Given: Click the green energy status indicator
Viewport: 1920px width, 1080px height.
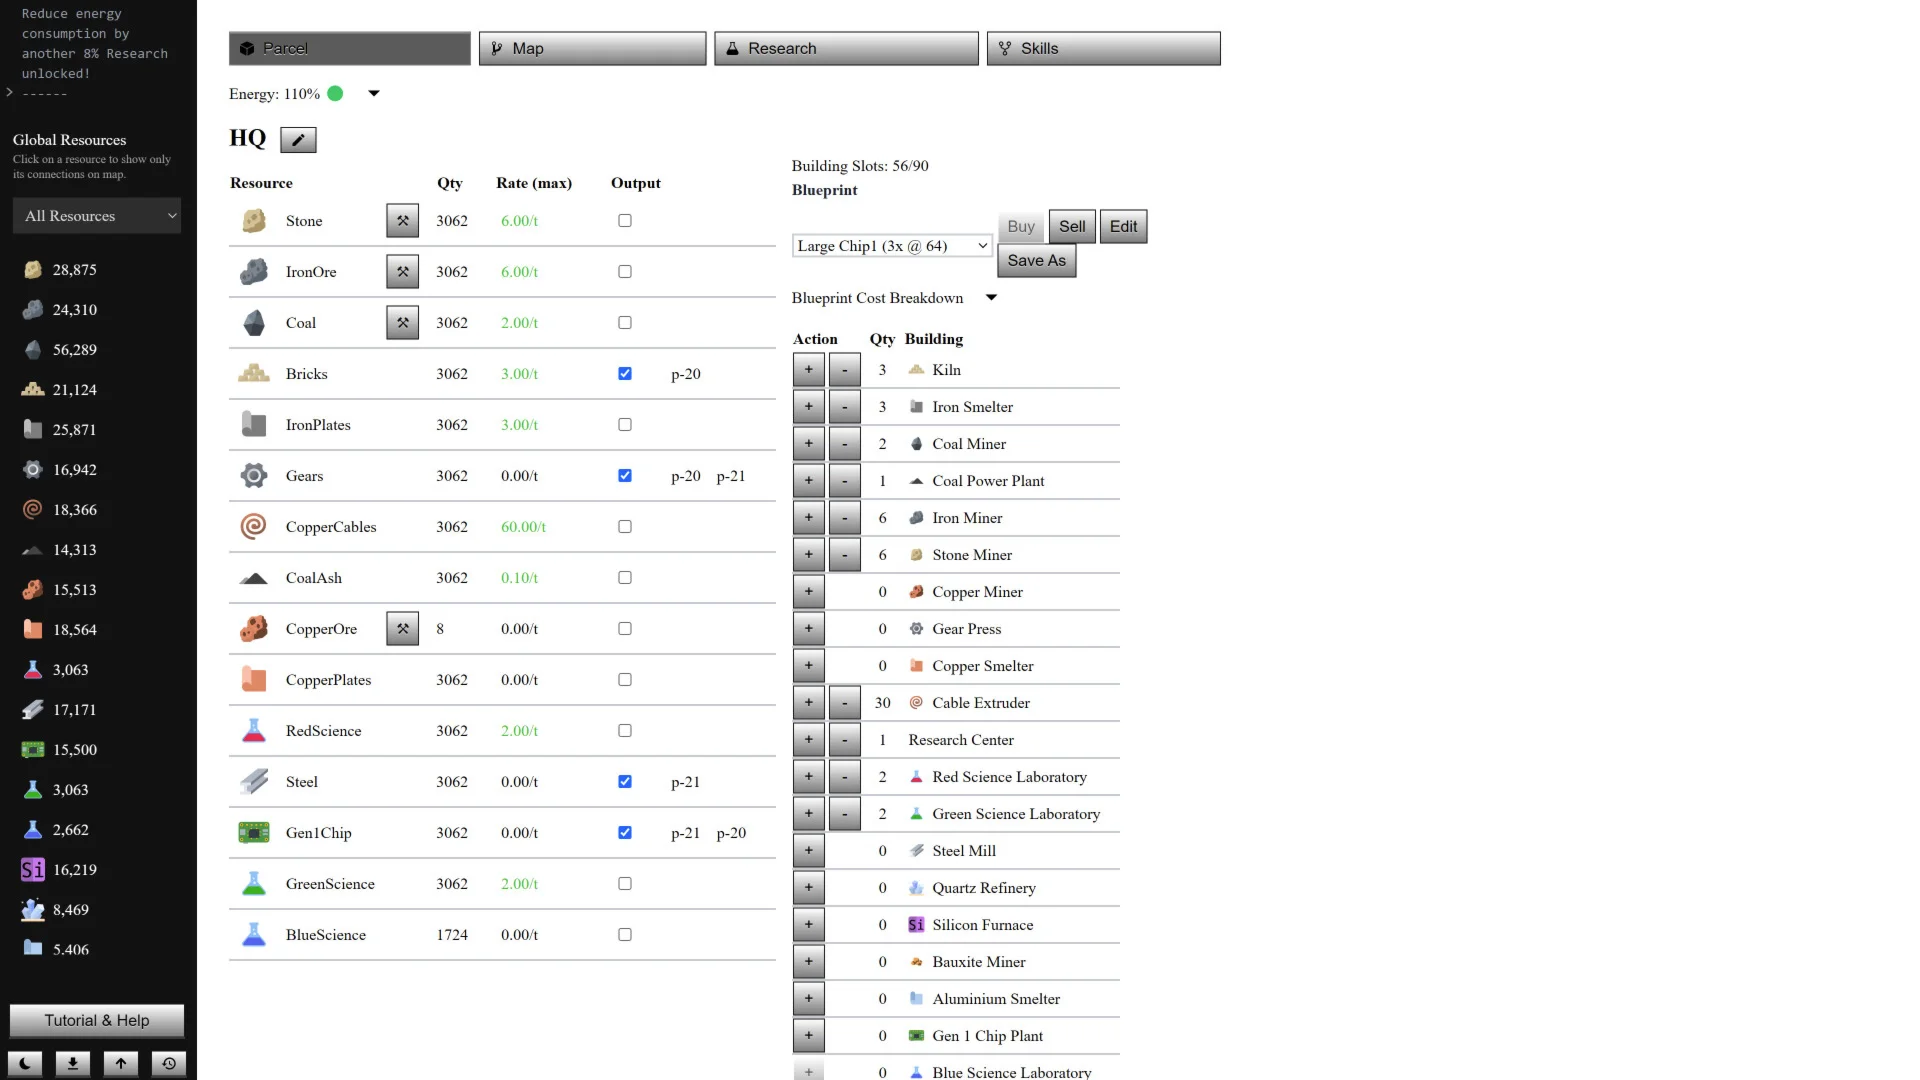Looking at the screenshot, I should tap(336, 94).
